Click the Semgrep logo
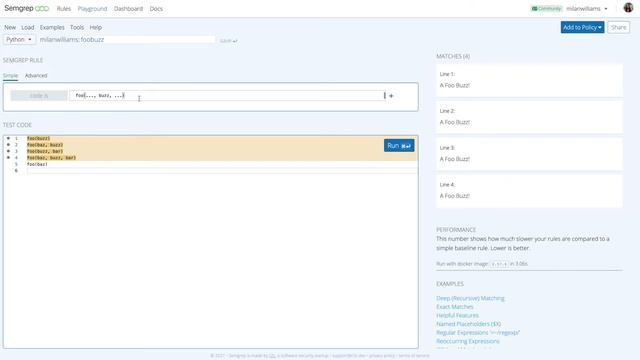The image size is (640, 360). (27, 9)
